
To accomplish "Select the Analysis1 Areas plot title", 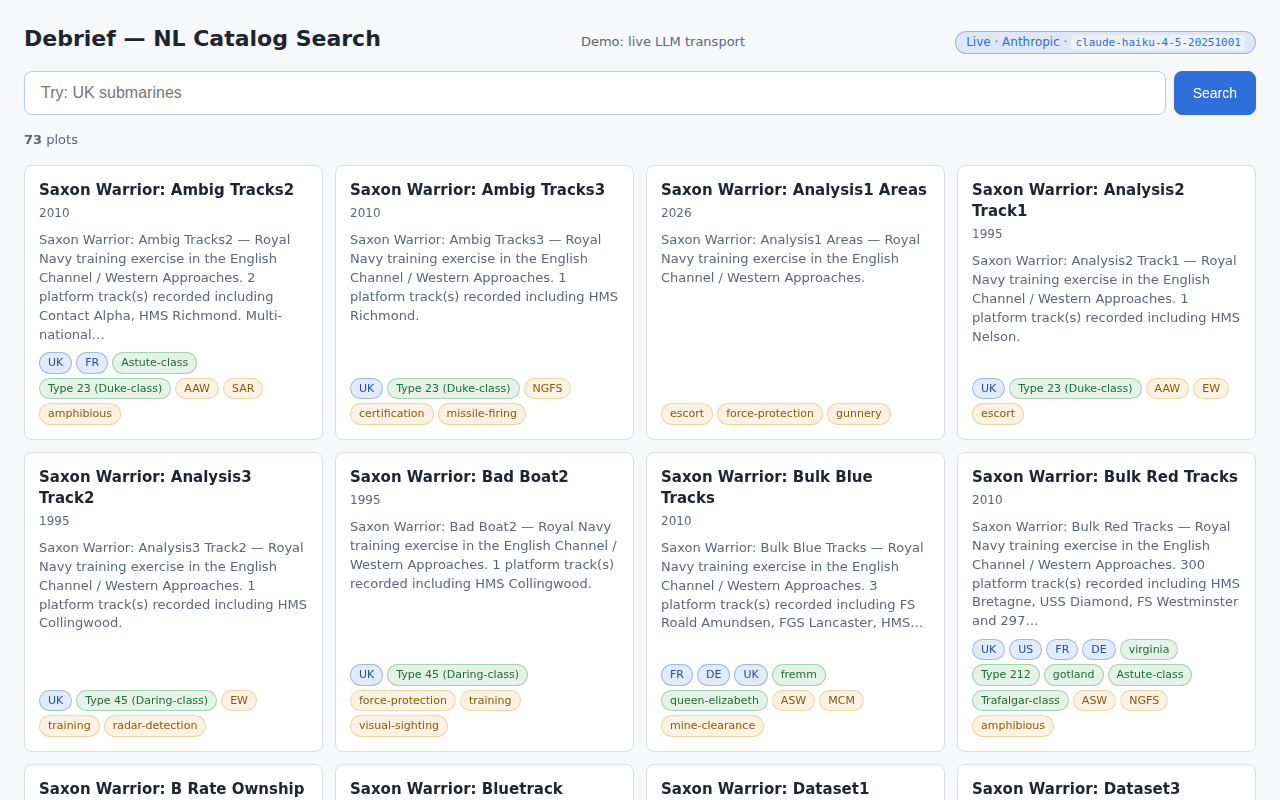I will click(x=793, y=189).
